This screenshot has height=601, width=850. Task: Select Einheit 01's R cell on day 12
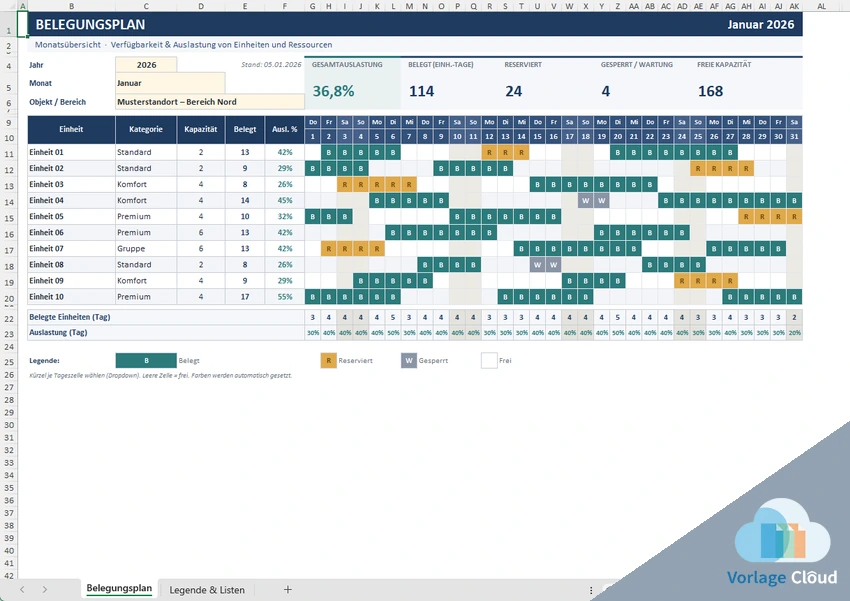coord(489,152)
